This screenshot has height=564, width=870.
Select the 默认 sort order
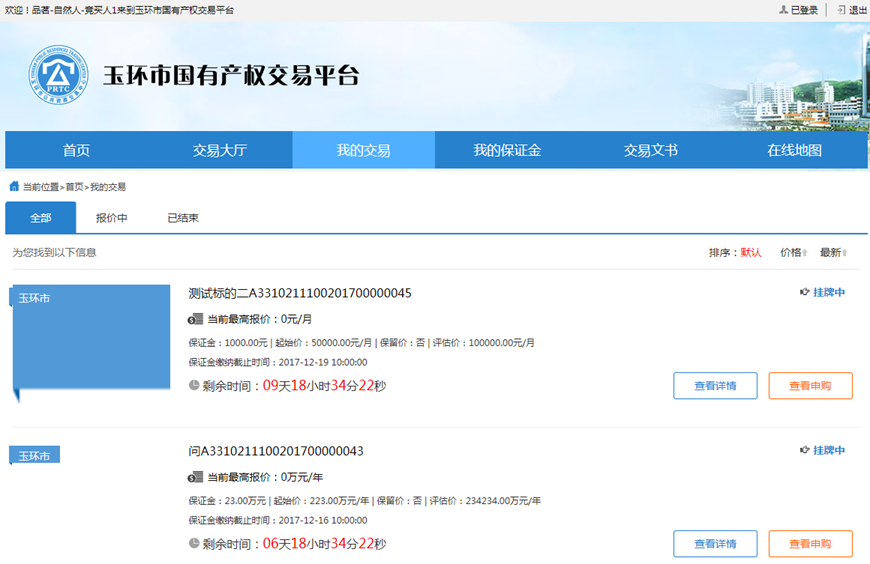751,253
